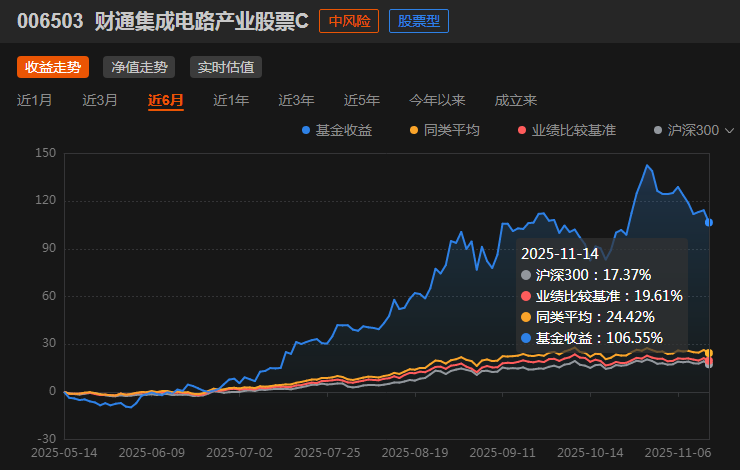
Task: Show the 近3年 period
Action: pos(296,100)
